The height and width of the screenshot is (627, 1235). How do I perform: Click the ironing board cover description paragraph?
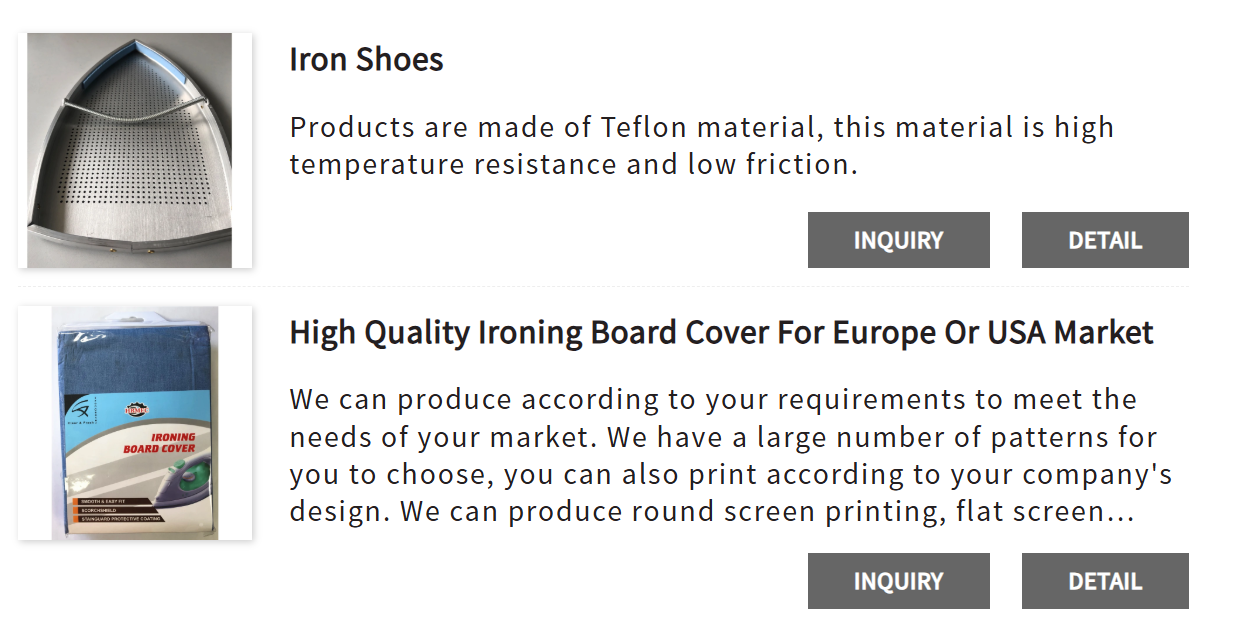point(720,455)
